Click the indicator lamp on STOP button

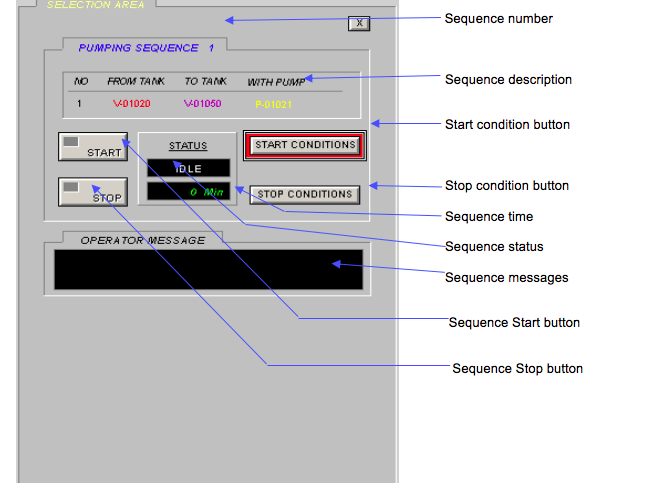tap(71, 187)
